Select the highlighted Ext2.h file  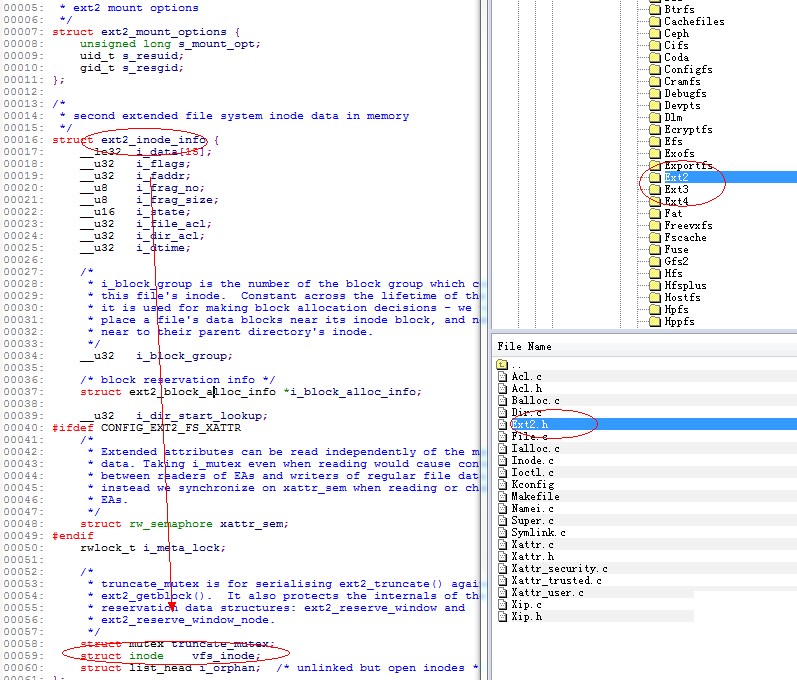529,424
